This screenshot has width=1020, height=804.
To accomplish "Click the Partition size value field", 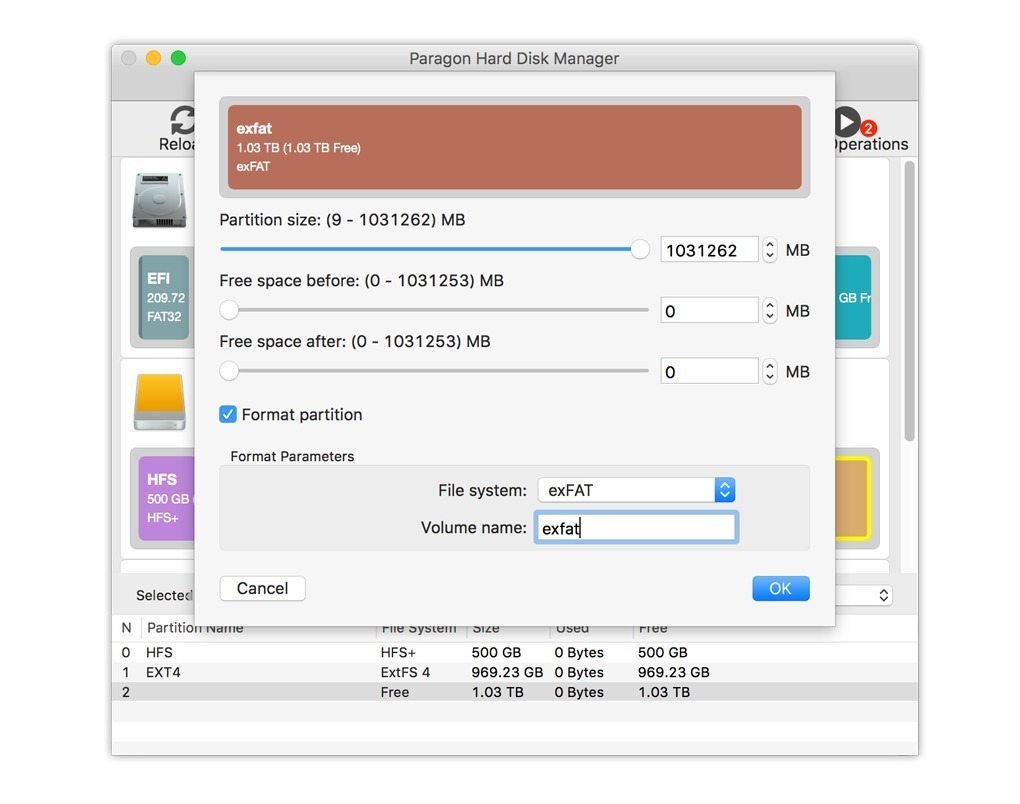I will click(709, 250).
